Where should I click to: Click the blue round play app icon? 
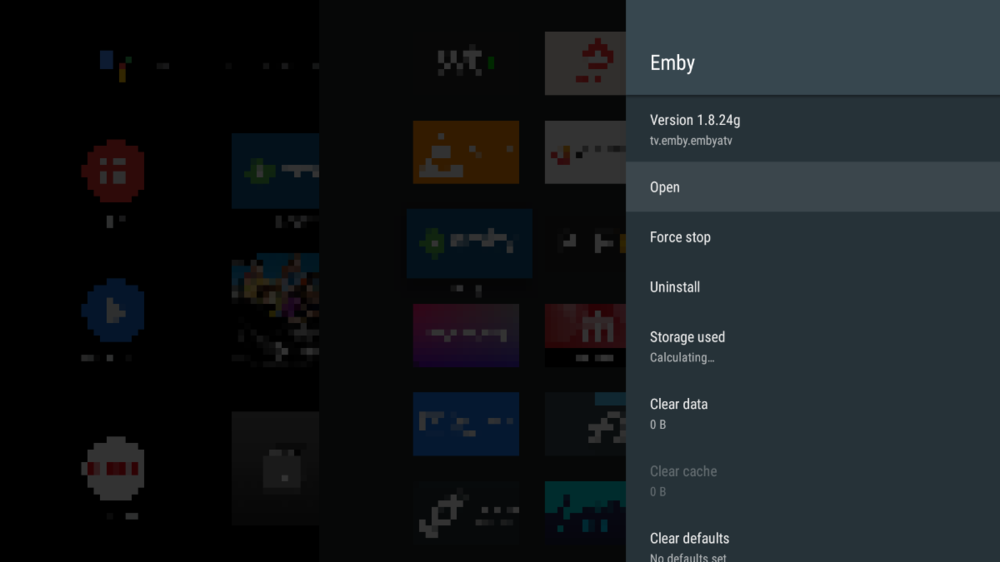(x=114, y=311)
